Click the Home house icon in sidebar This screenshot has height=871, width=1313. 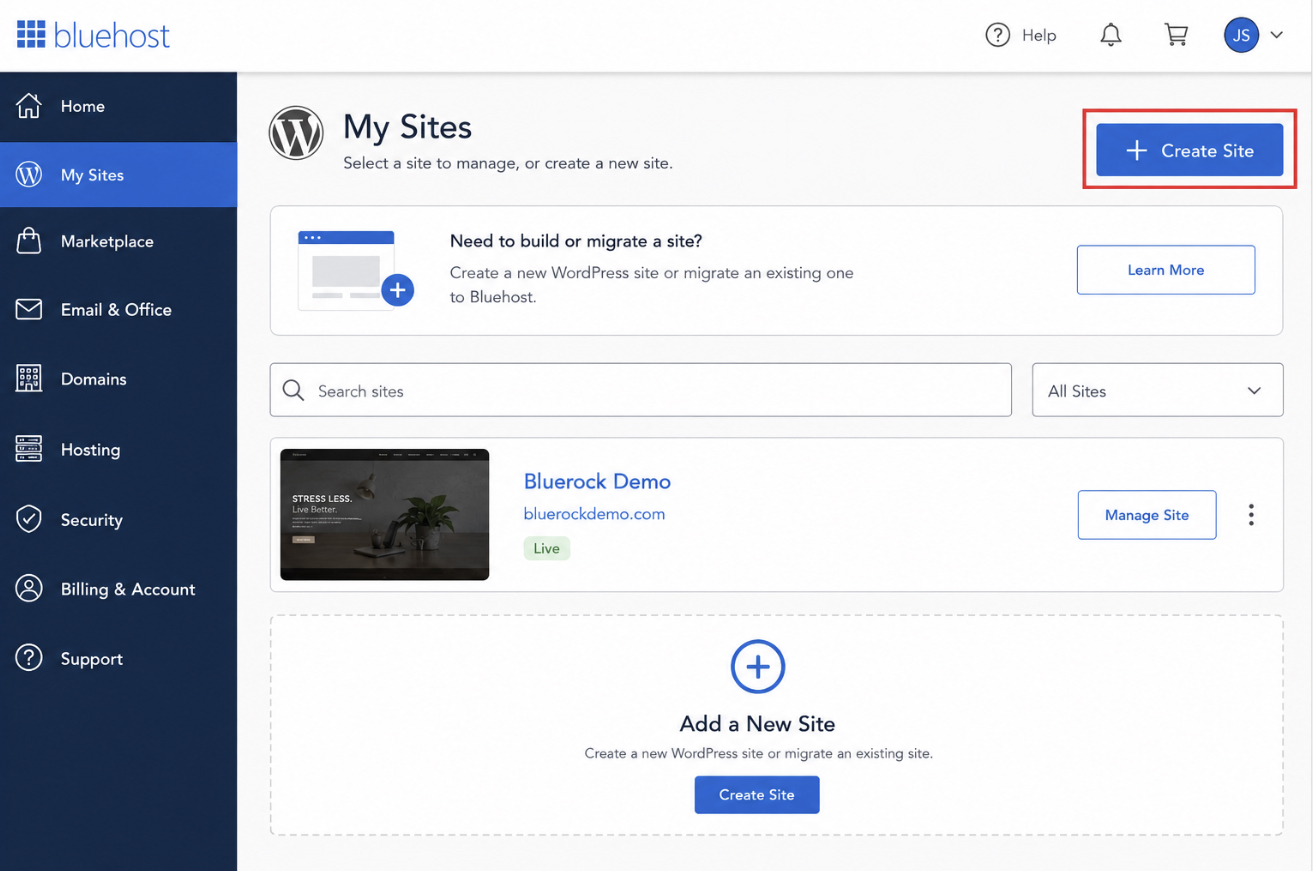click(29, 105)
